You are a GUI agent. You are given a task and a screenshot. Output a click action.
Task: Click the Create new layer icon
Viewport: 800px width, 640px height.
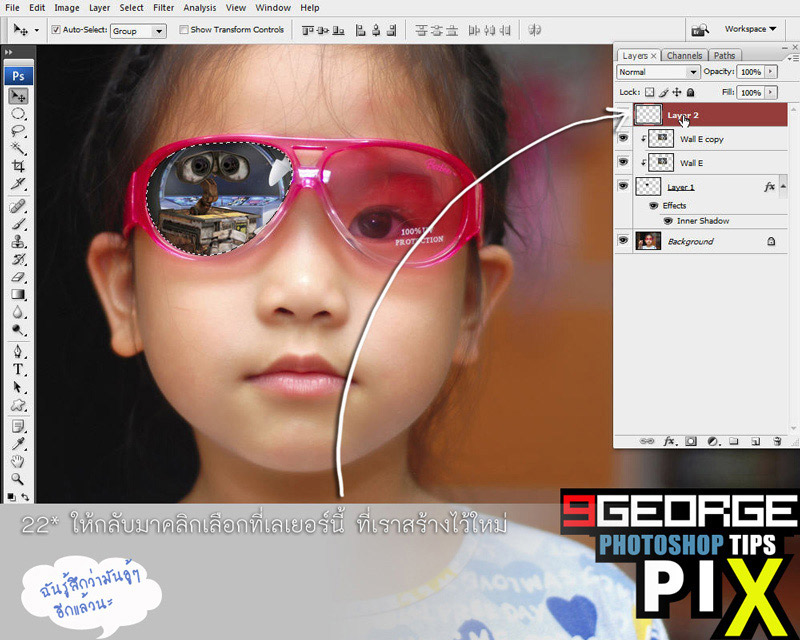pos(756,441)
